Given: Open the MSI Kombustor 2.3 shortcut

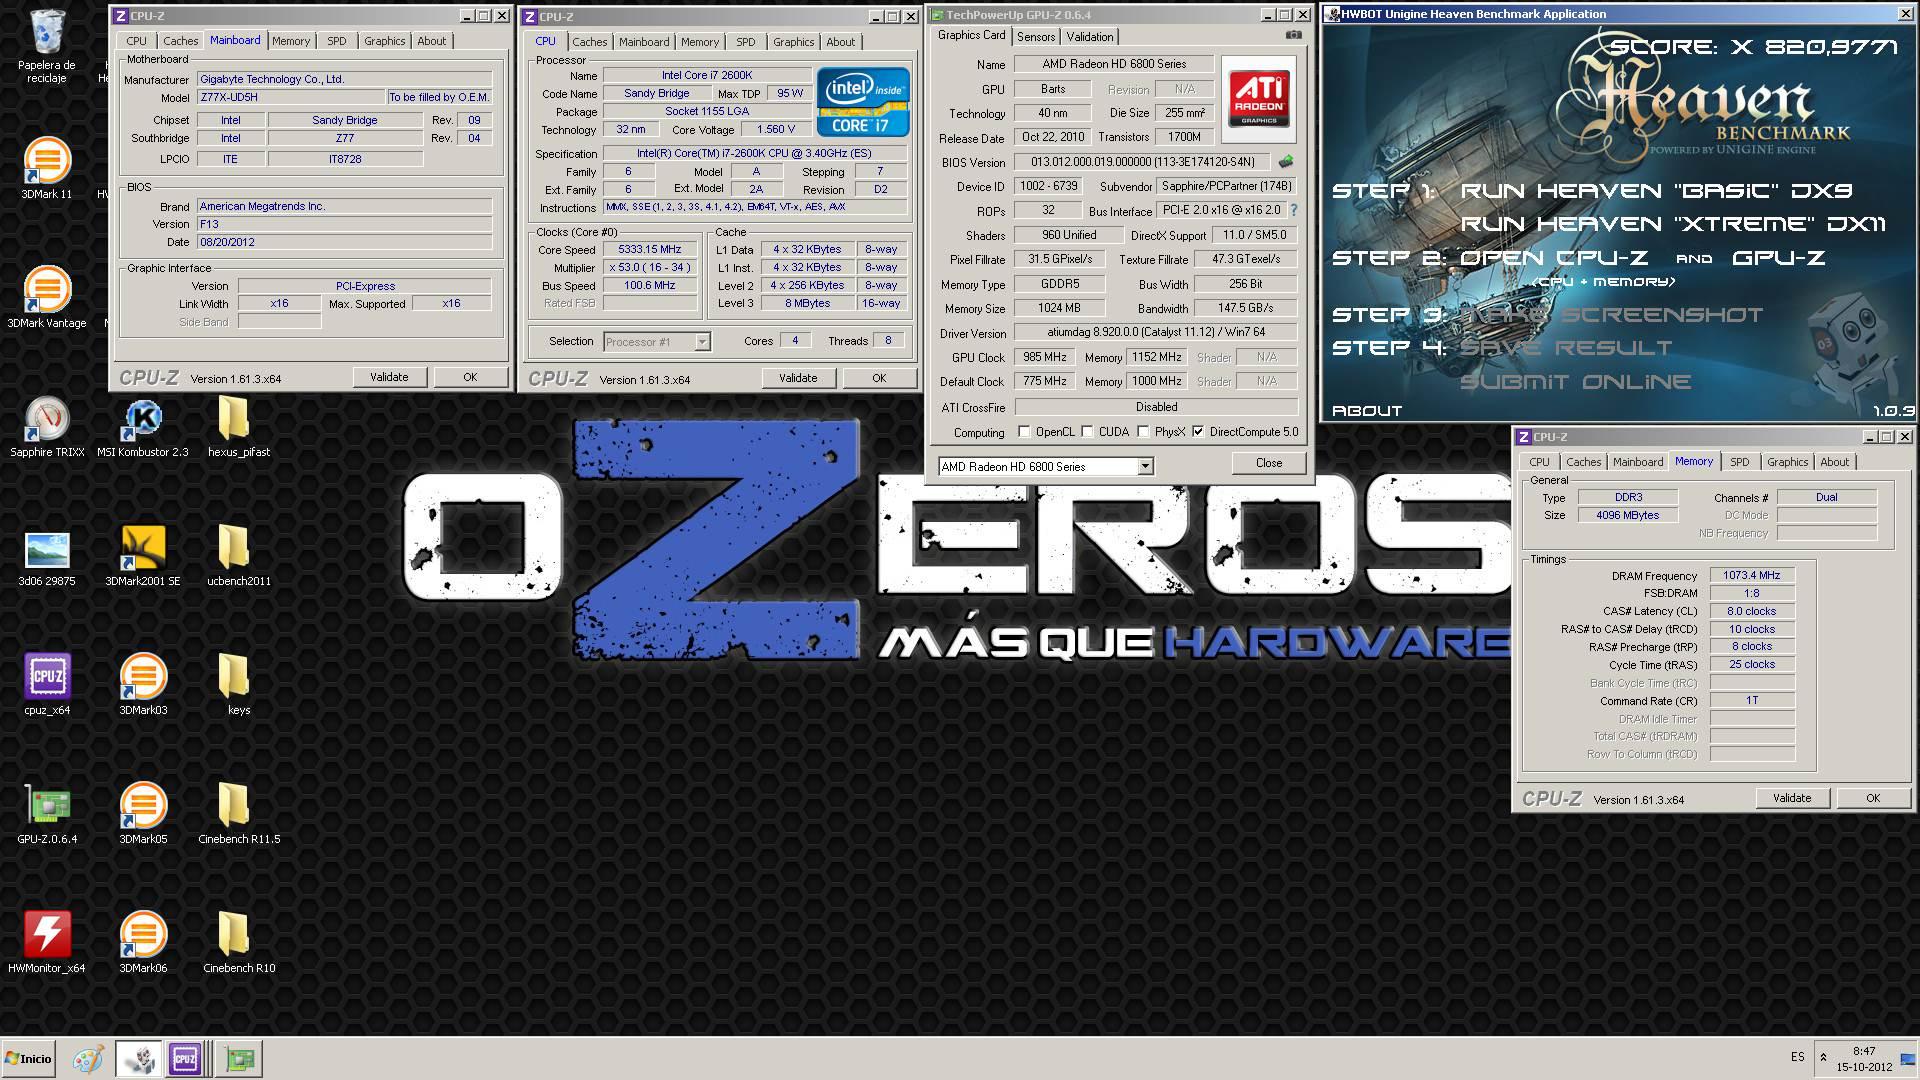Looking at the screenshot, I should pos(143,428).
